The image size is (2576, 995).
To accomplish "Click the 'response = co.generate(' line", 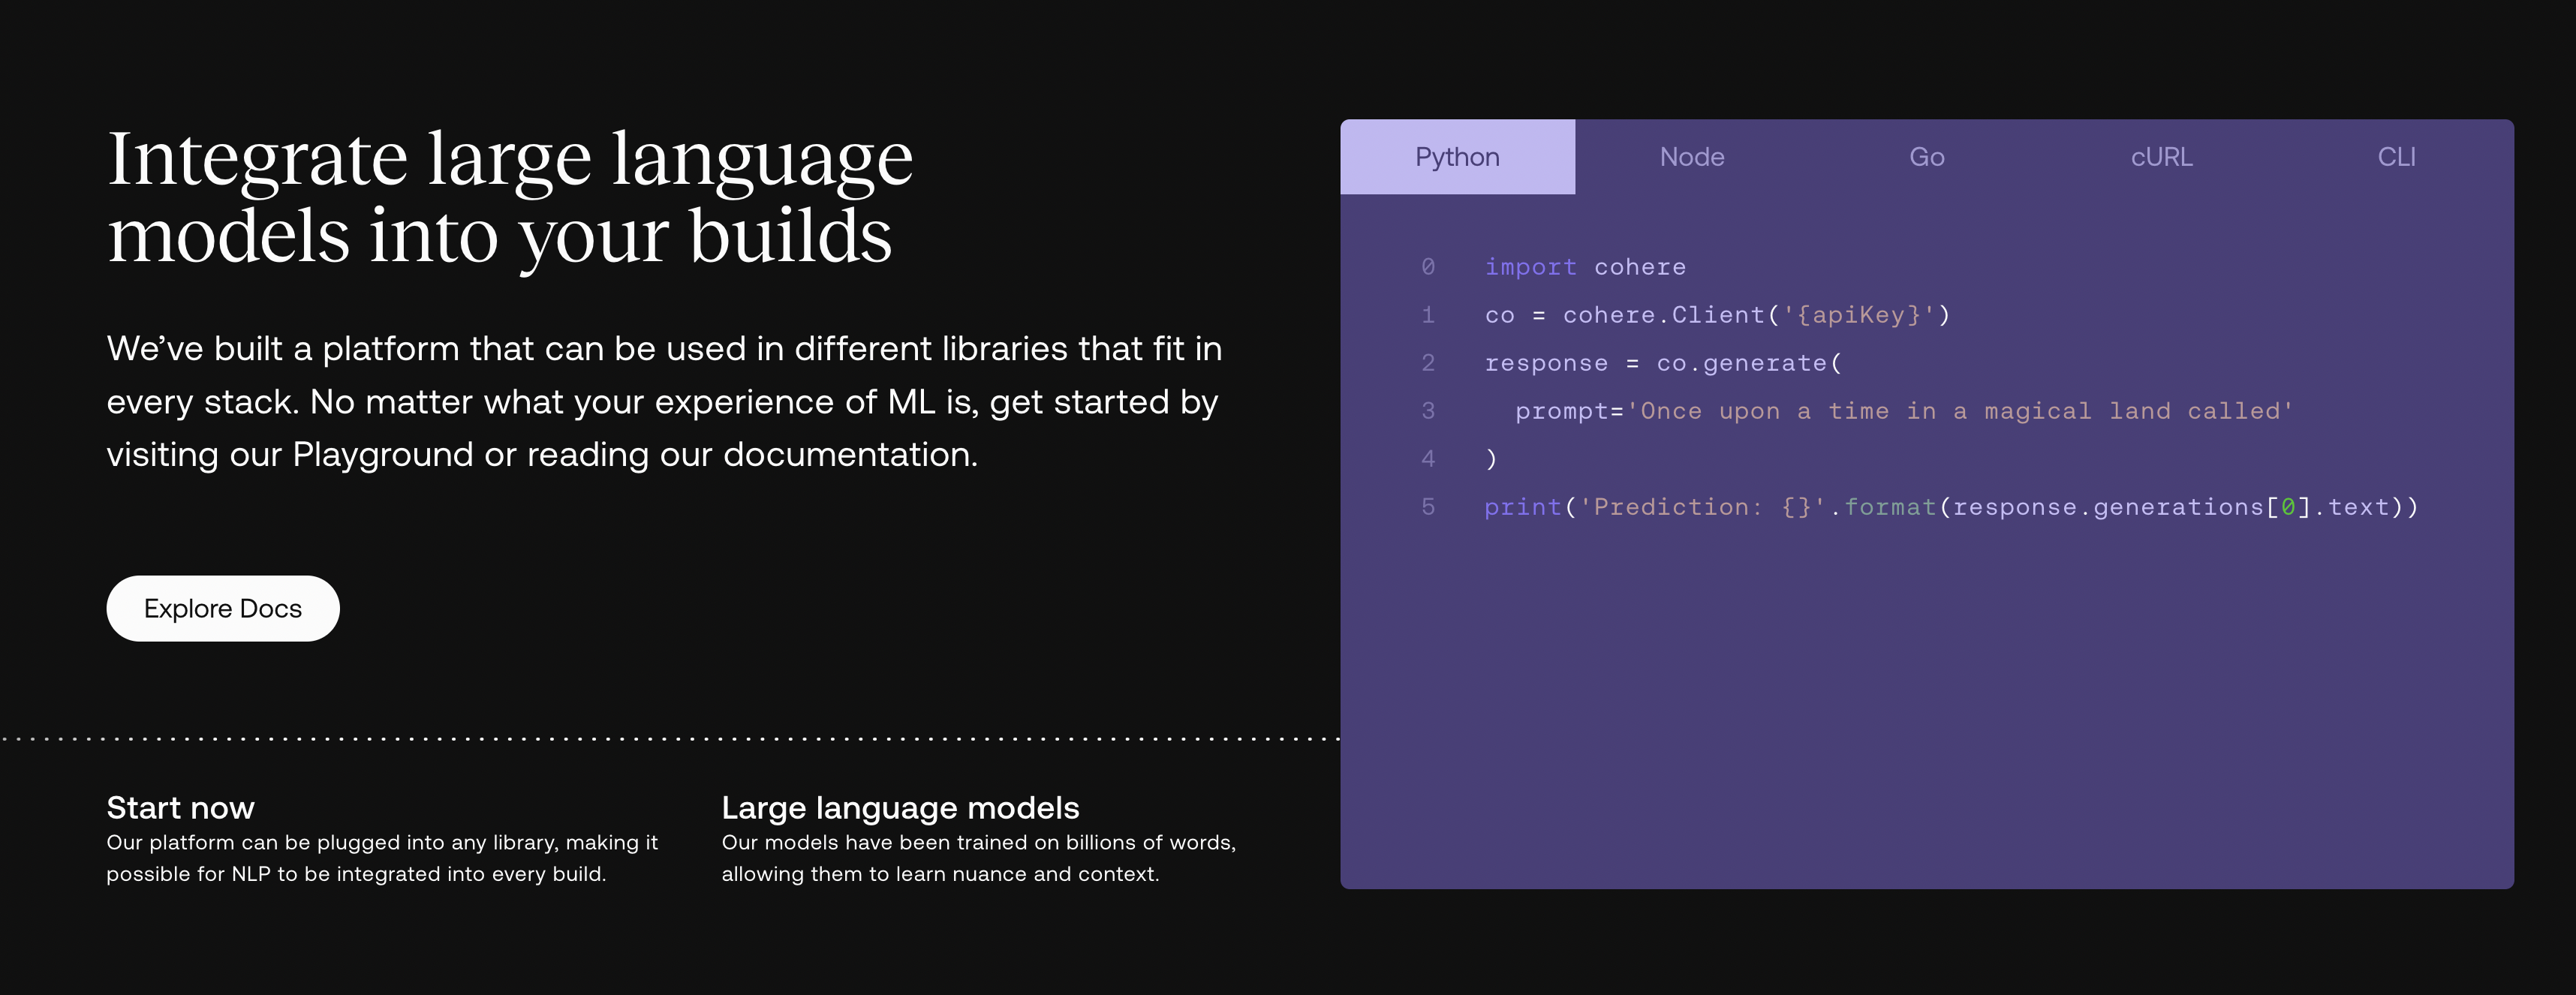I will [x=1663, y=363].
